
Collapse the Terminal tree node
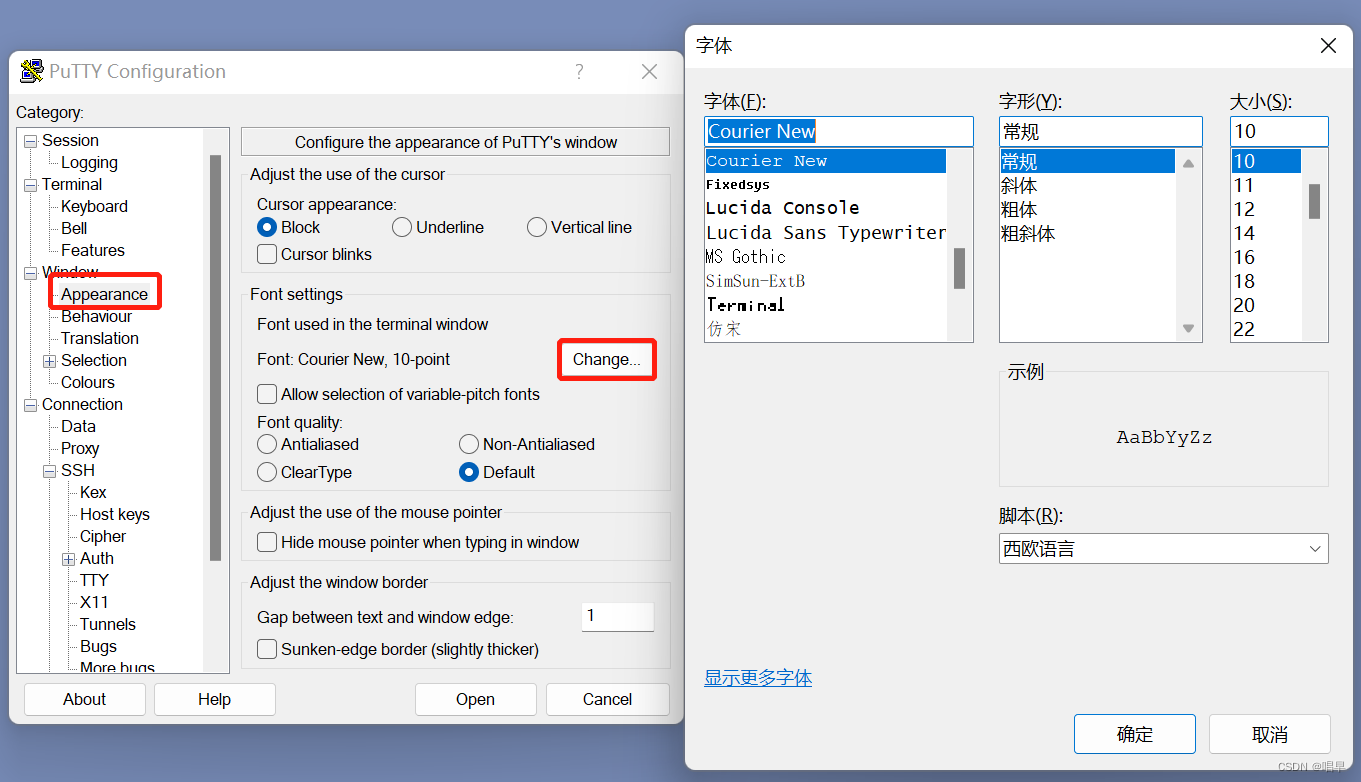pyautogui.click(x=30, y=185)
